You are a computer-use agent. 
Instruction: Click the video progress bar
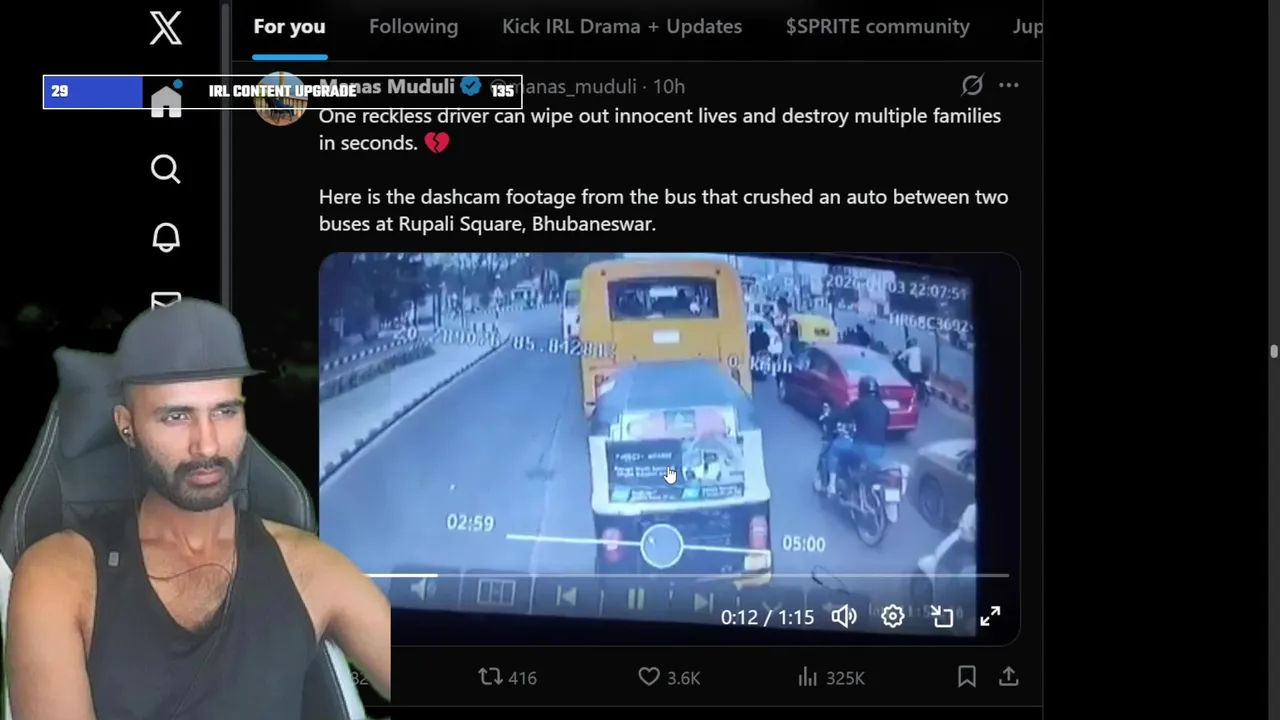point(685,576)
